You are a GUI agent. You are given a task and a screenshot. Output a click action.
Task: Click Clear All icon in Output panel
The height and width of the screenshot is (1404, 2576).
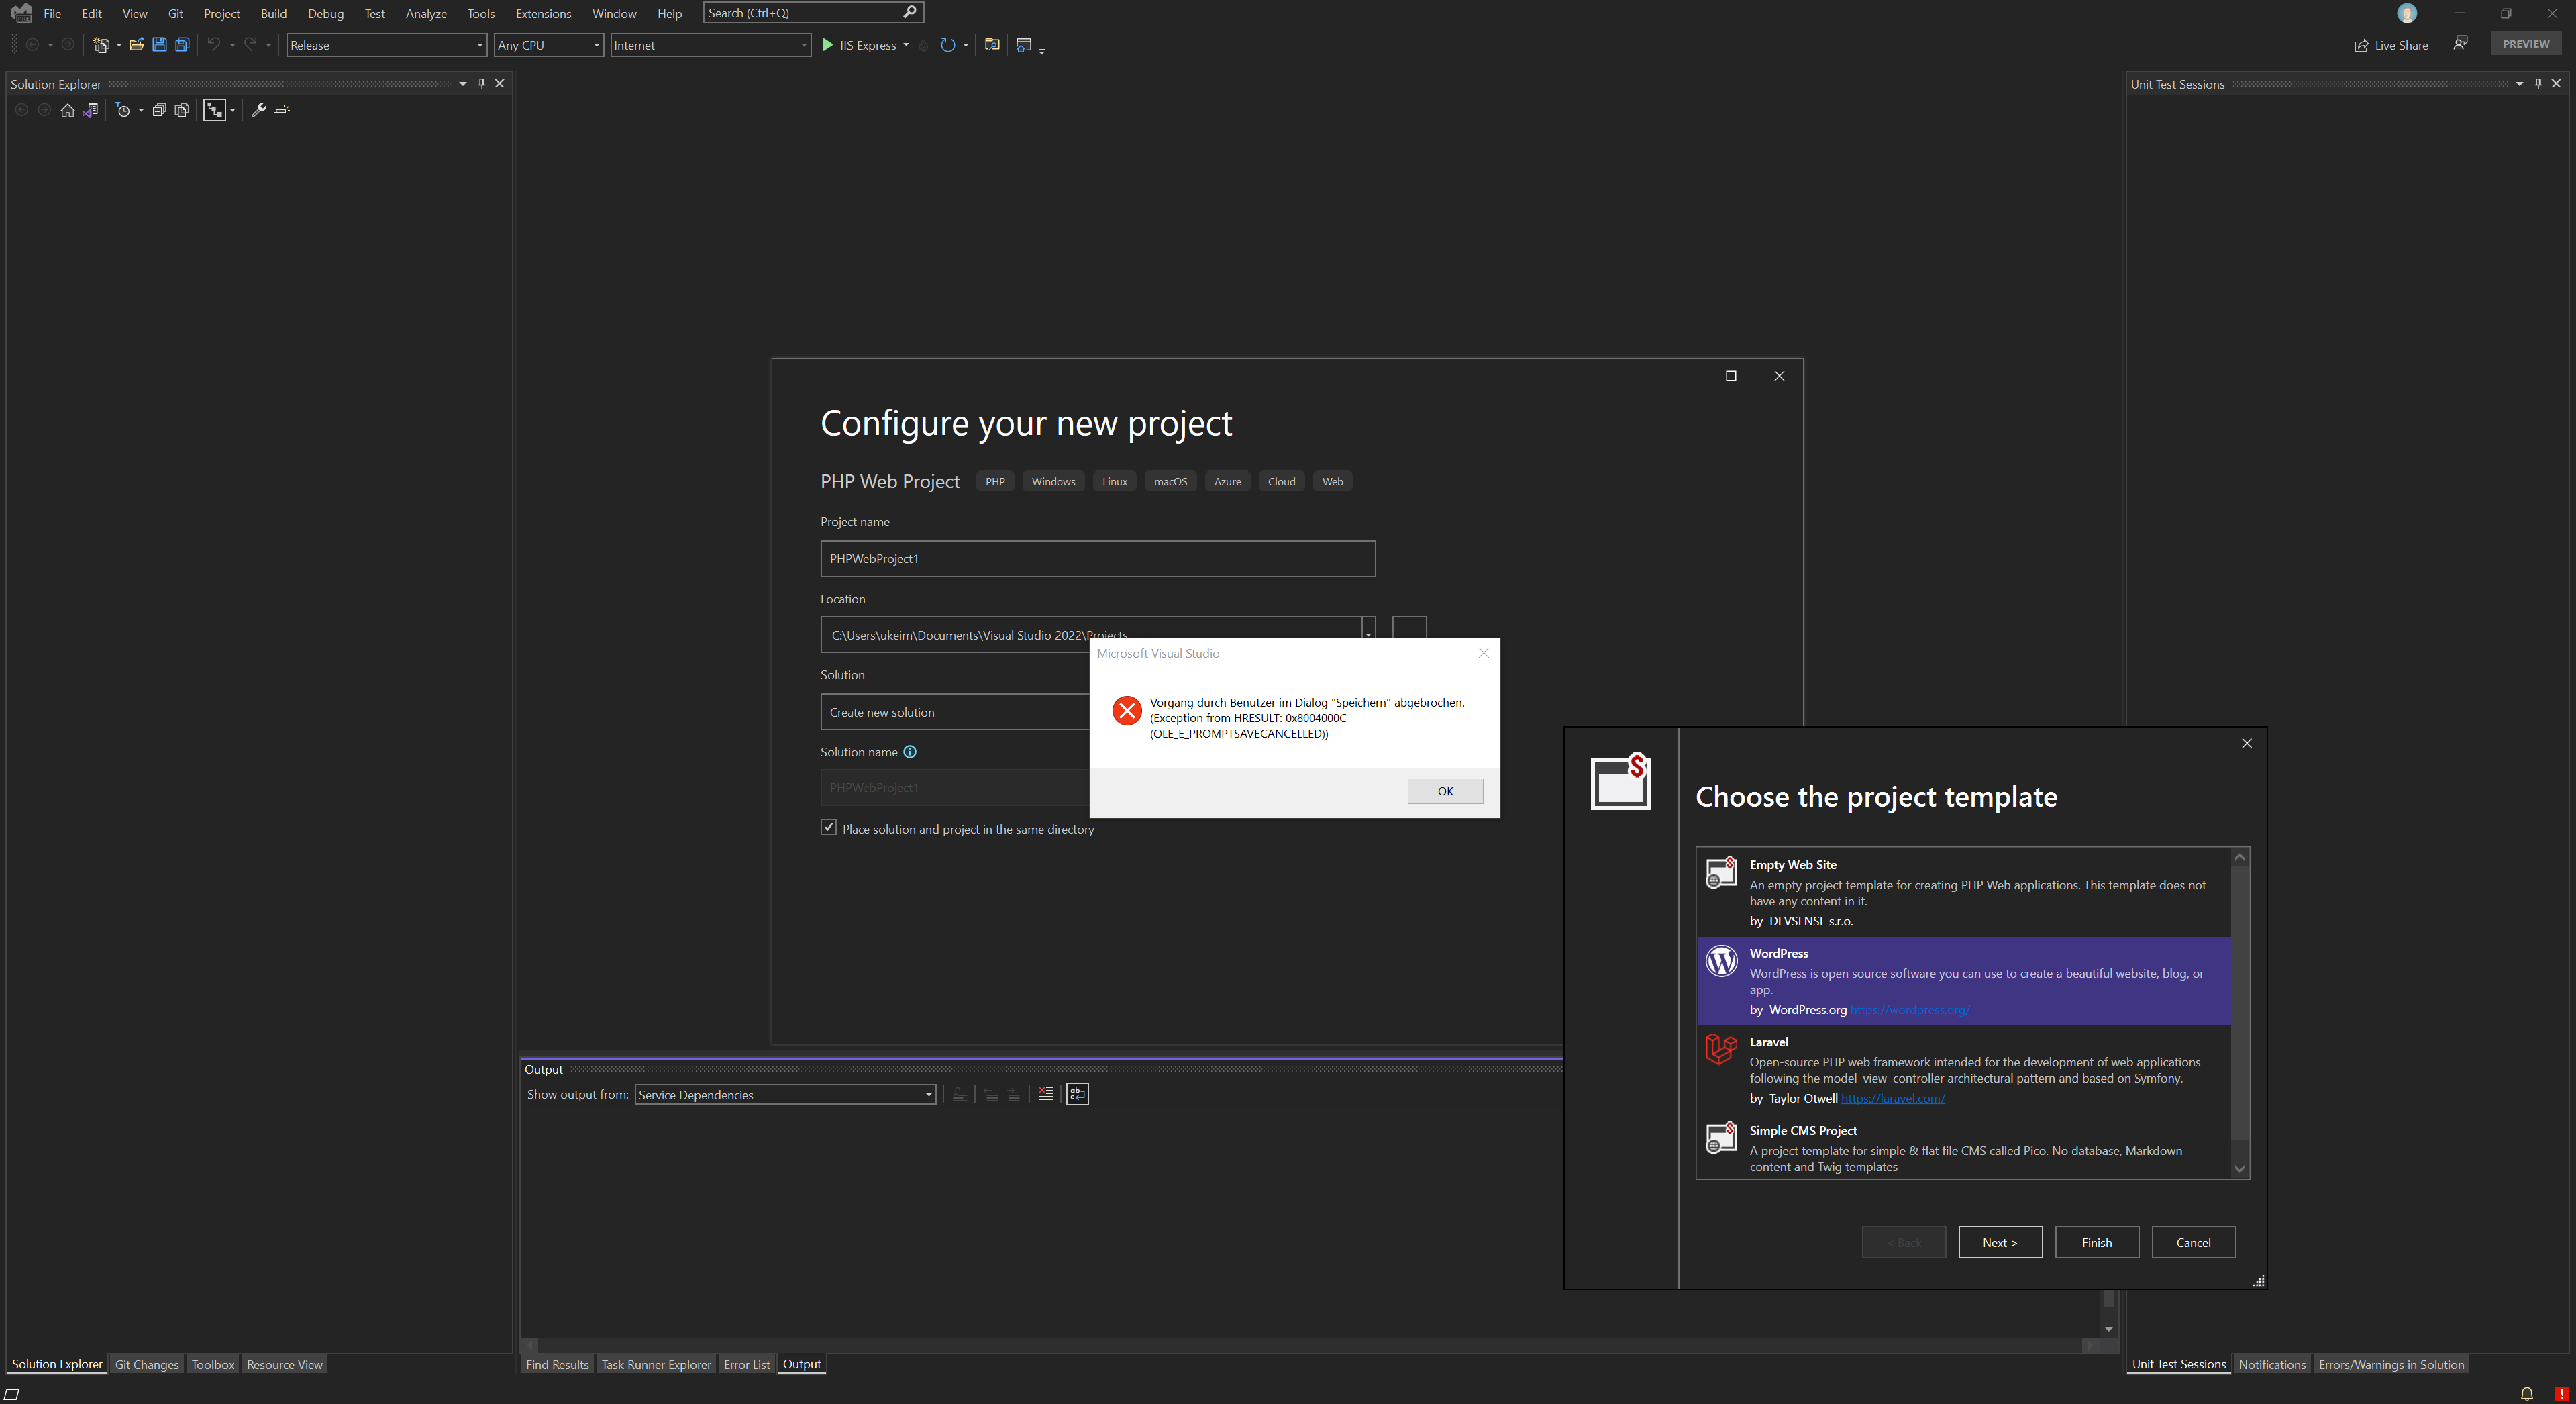tap(1046, 1094)
